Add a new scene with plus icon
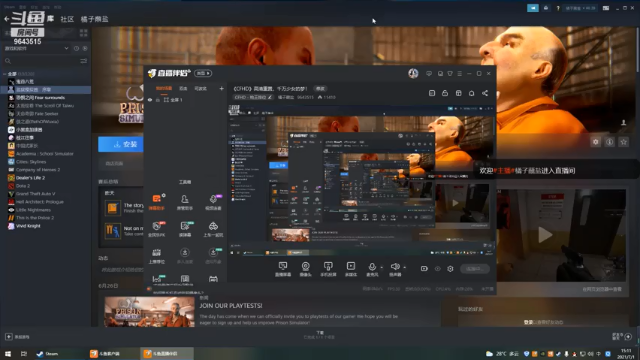This screenshot has height=360, width=640. click(221, 89)
